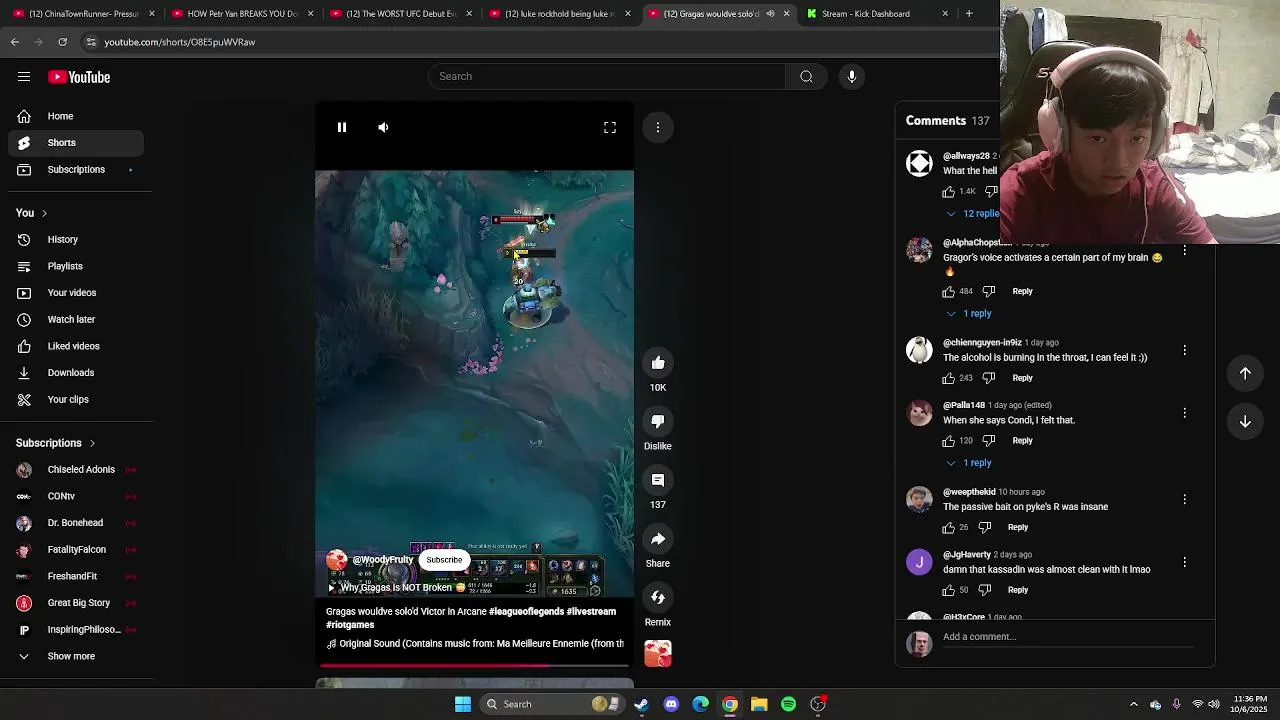1280x720 pixels.
Task: Seek along the Short's red progress bar
Action: [475, 665]
